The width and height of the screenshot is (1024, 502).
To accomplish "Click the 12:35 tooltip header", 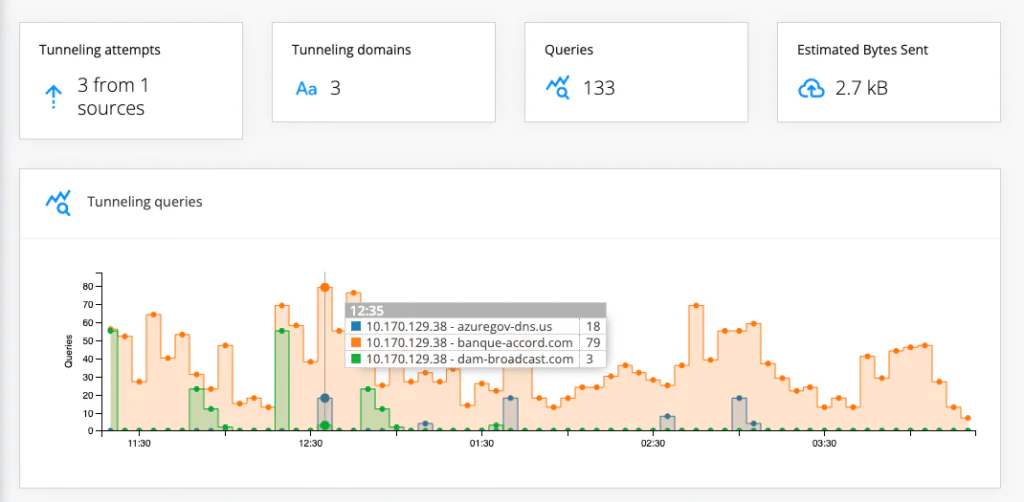I will click(x=475, y=310).
